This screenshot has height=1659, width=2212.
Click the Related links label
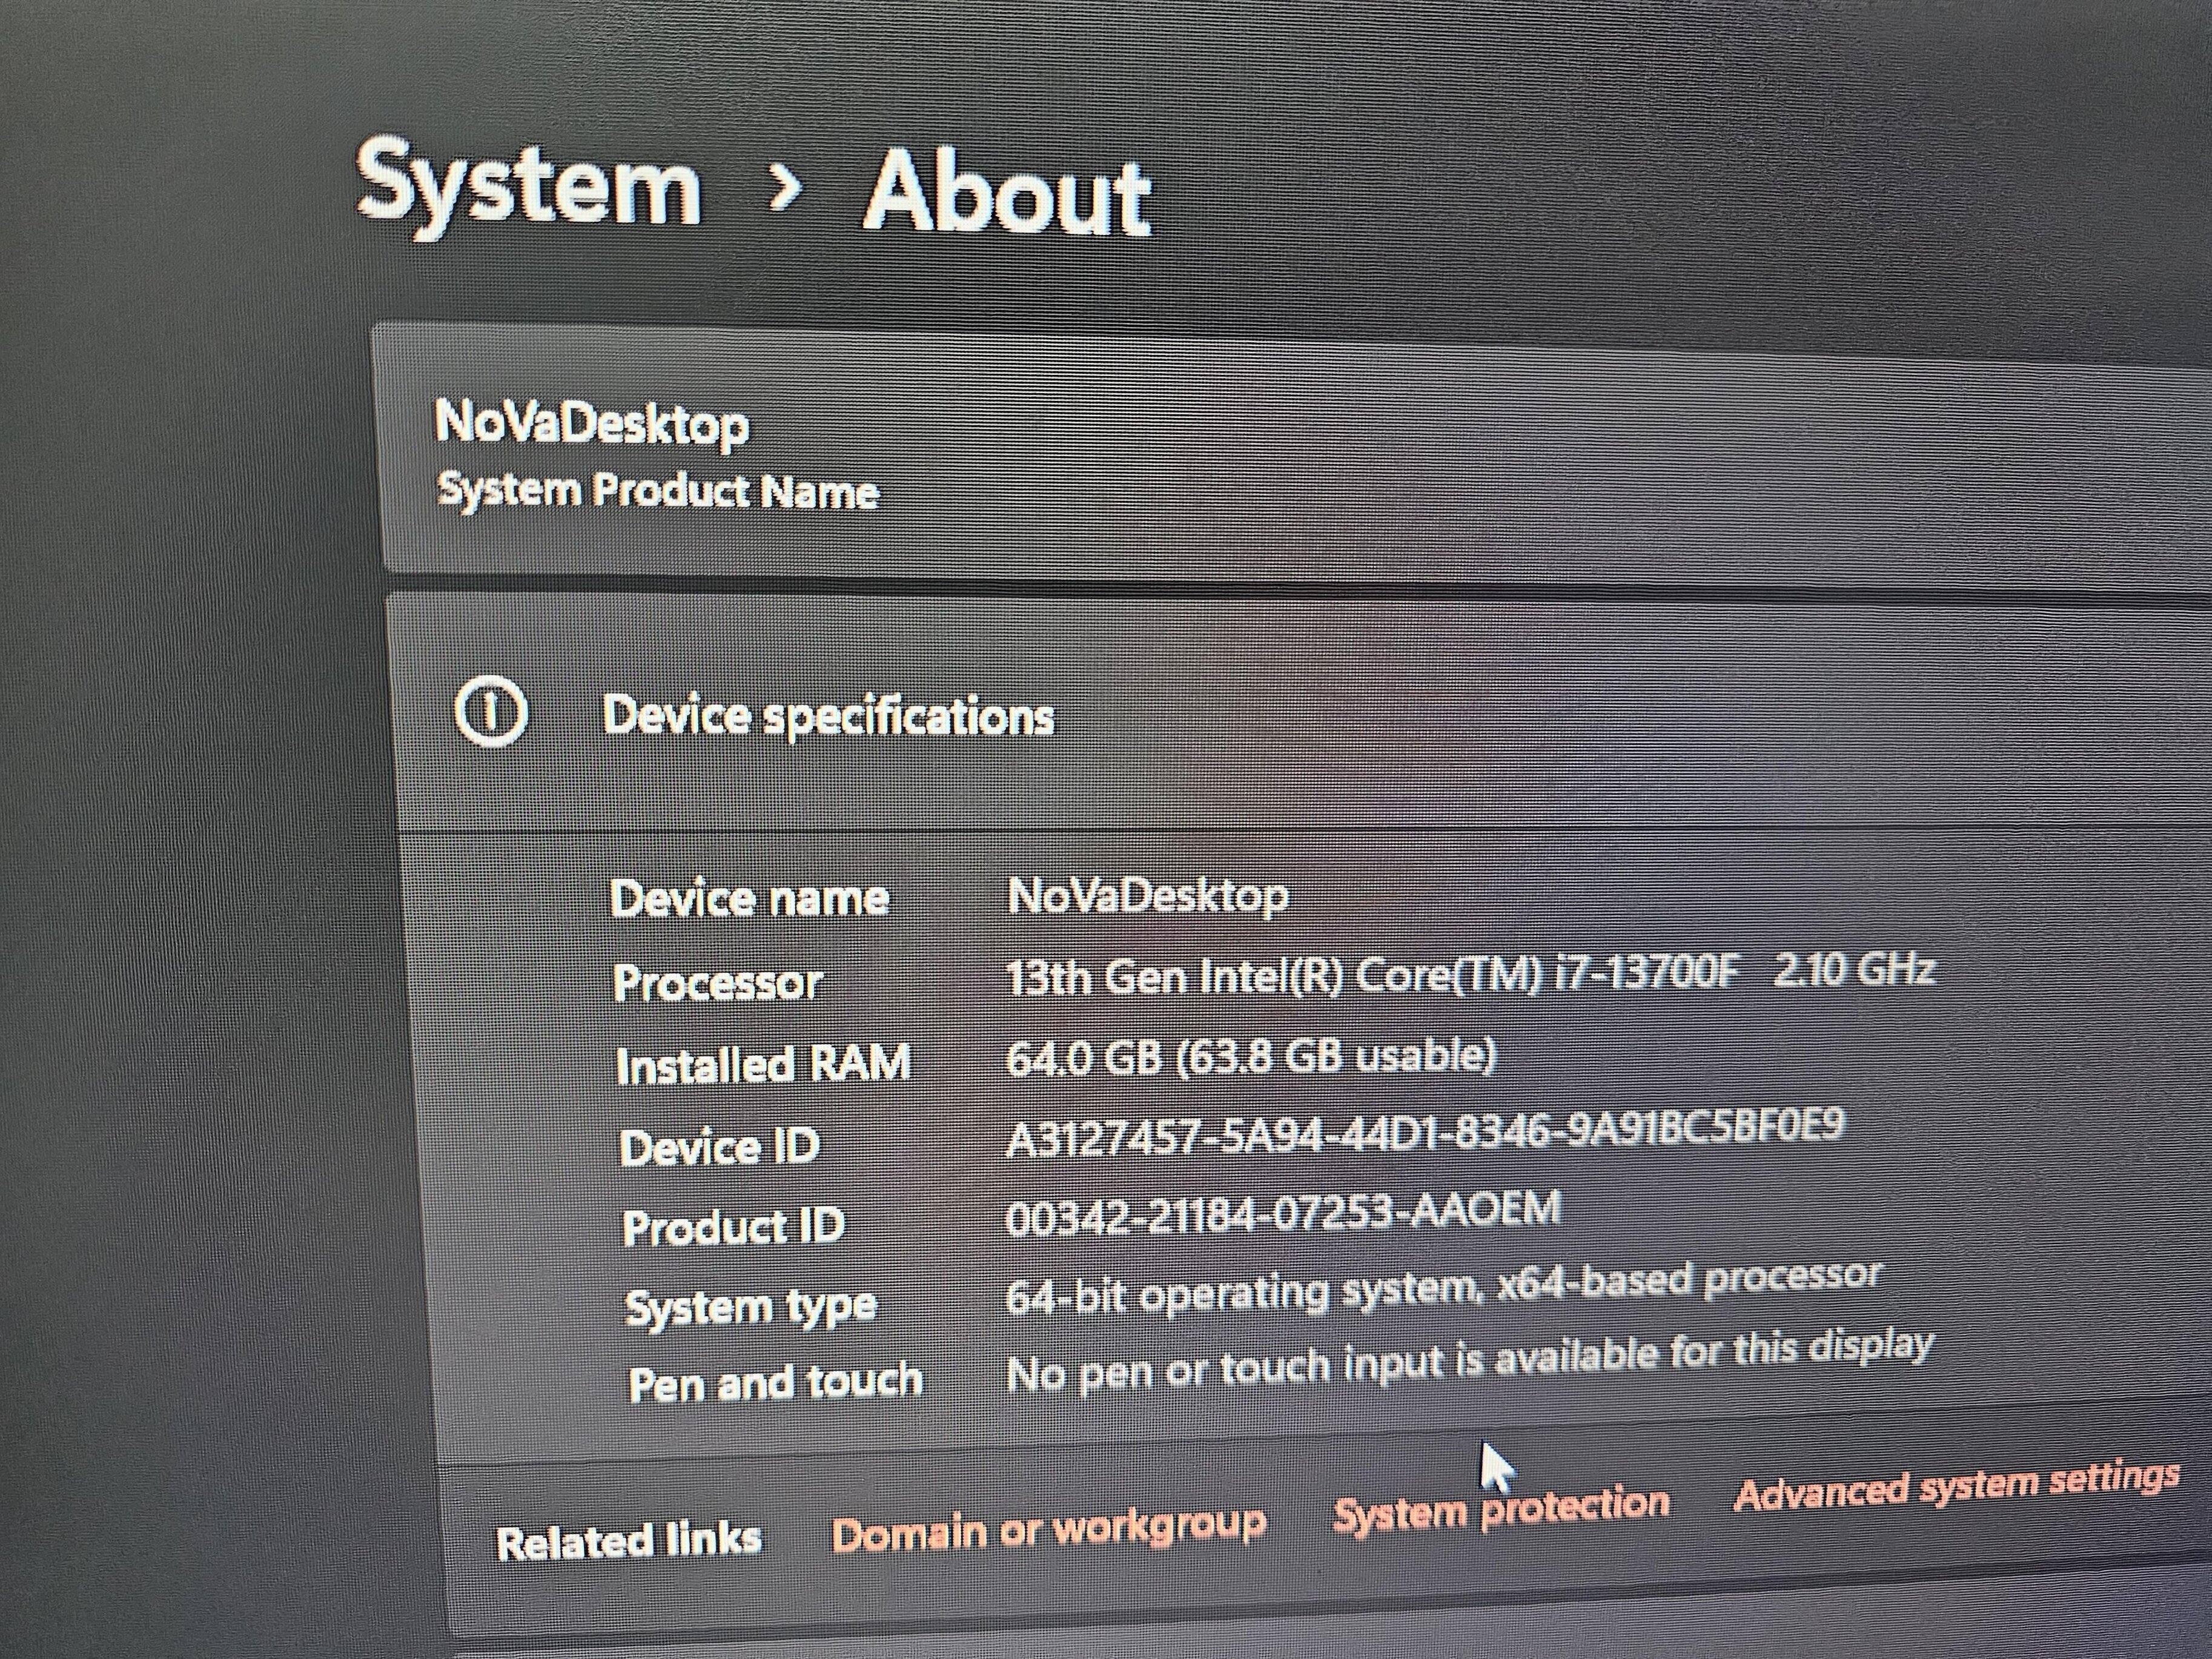629,1540
